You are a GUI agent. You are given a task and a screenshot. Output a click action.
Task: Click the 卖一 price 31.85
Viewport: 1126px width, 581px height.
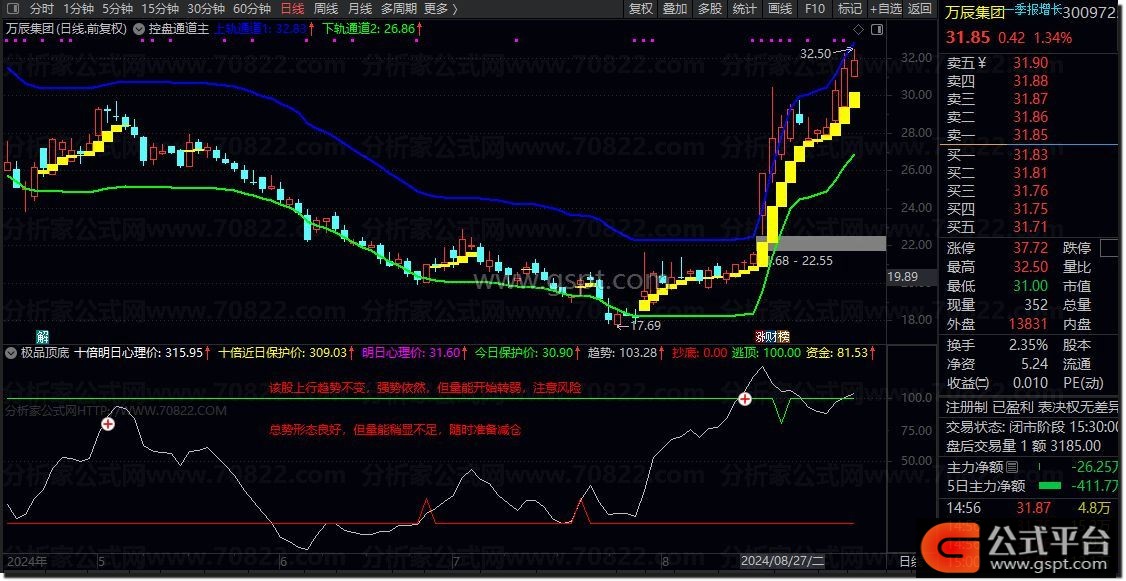(x=1030, y=135)
